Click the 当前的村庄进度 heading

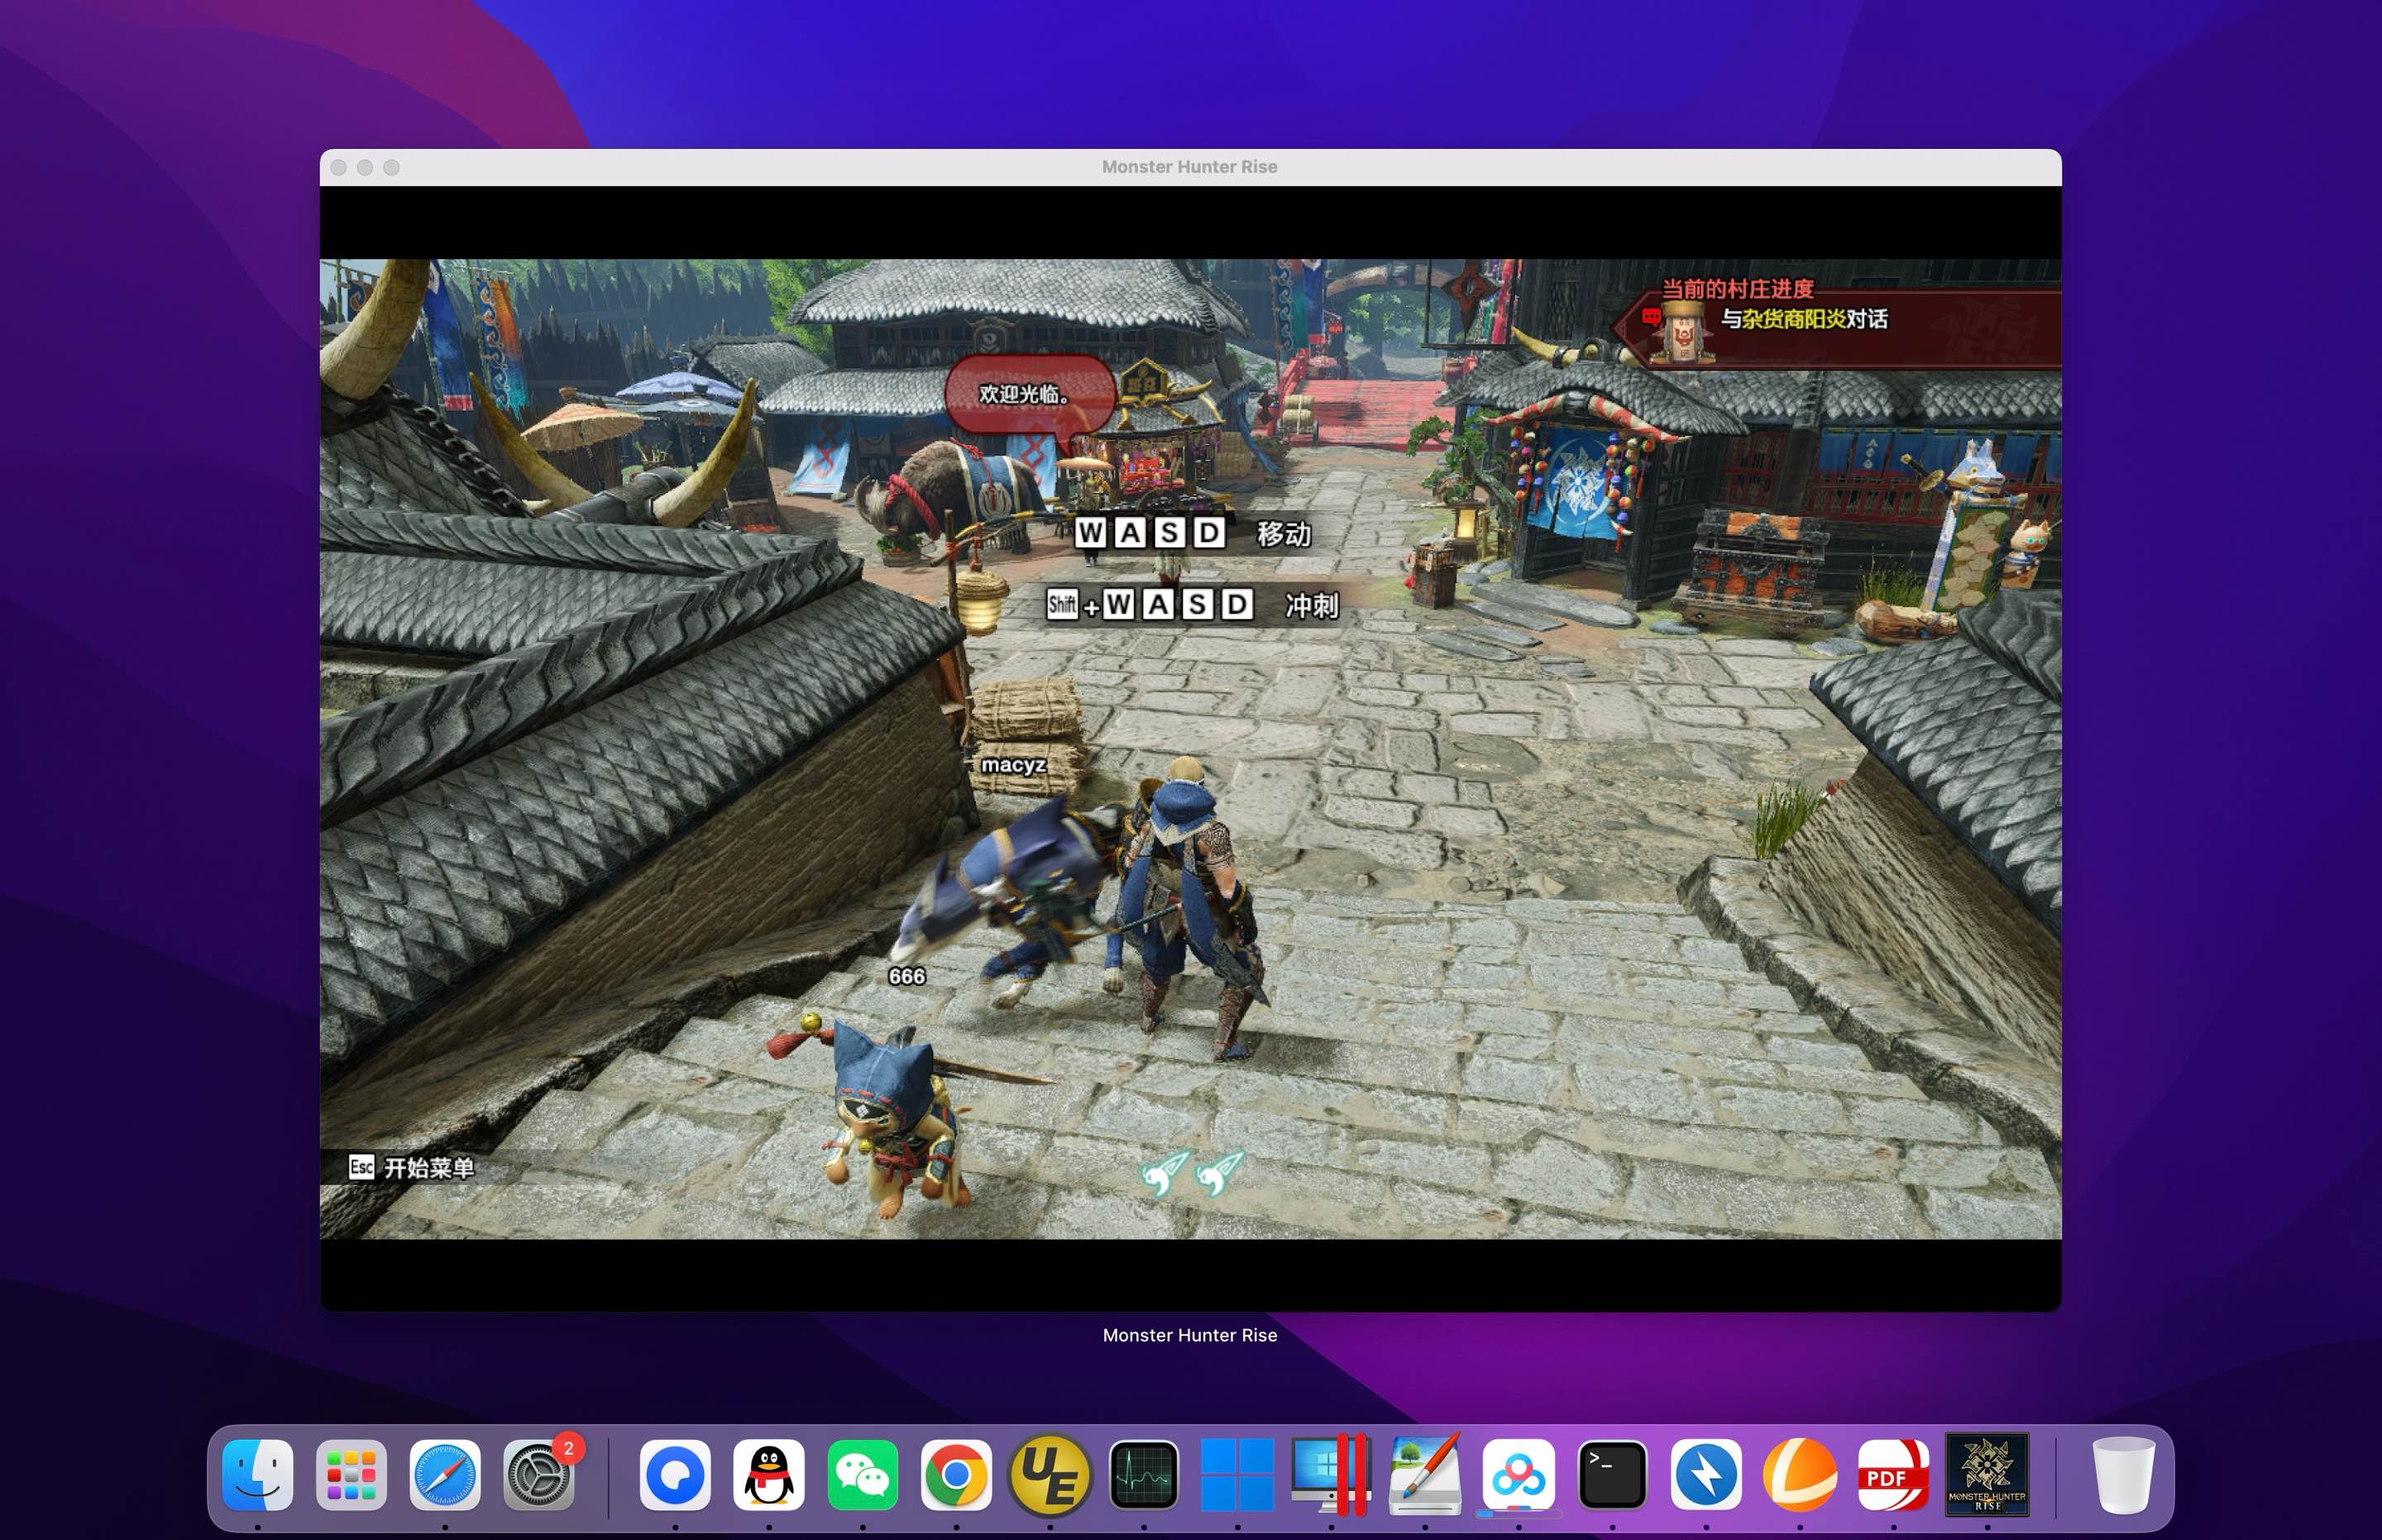1737,289
